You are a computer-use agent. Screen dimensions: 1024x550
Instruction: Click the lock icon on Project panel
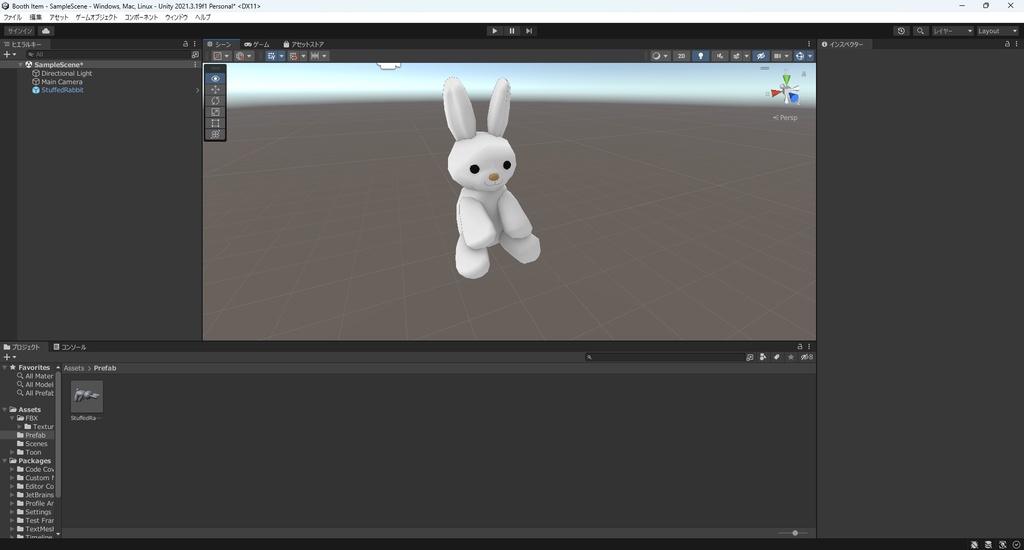click(x=799, y=347)
